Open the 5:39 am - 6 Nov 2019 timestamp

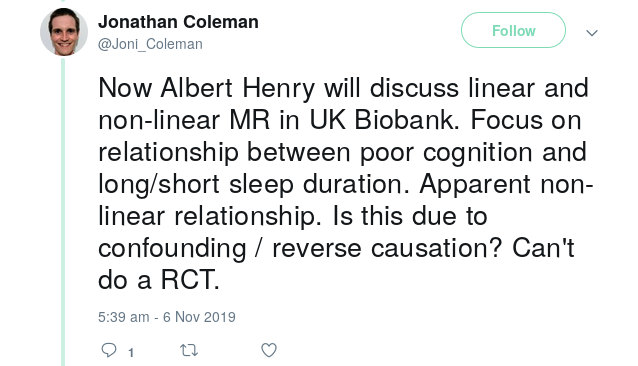pos(167,317)
